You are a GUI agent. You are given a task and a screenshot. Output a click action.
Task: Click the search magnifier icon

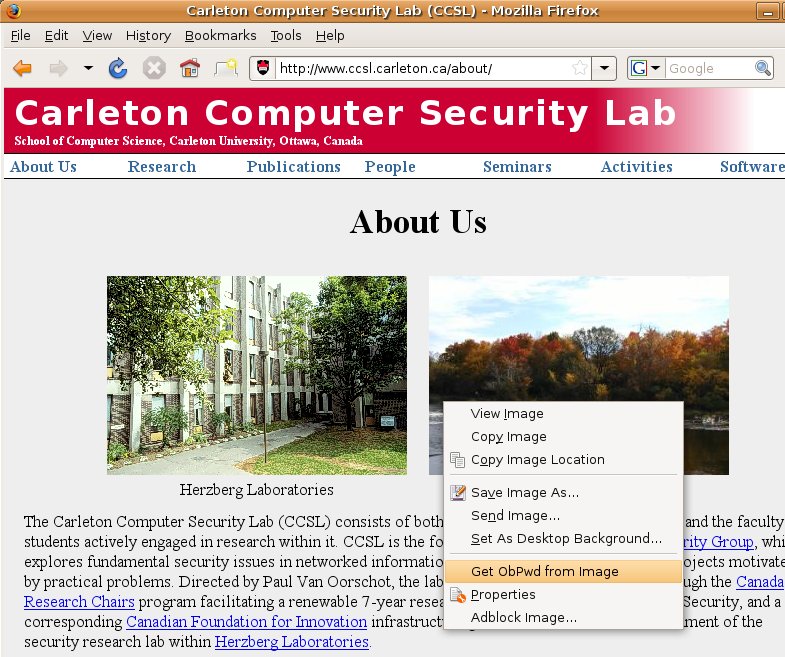pyautogui.click(x=762, y=68)
